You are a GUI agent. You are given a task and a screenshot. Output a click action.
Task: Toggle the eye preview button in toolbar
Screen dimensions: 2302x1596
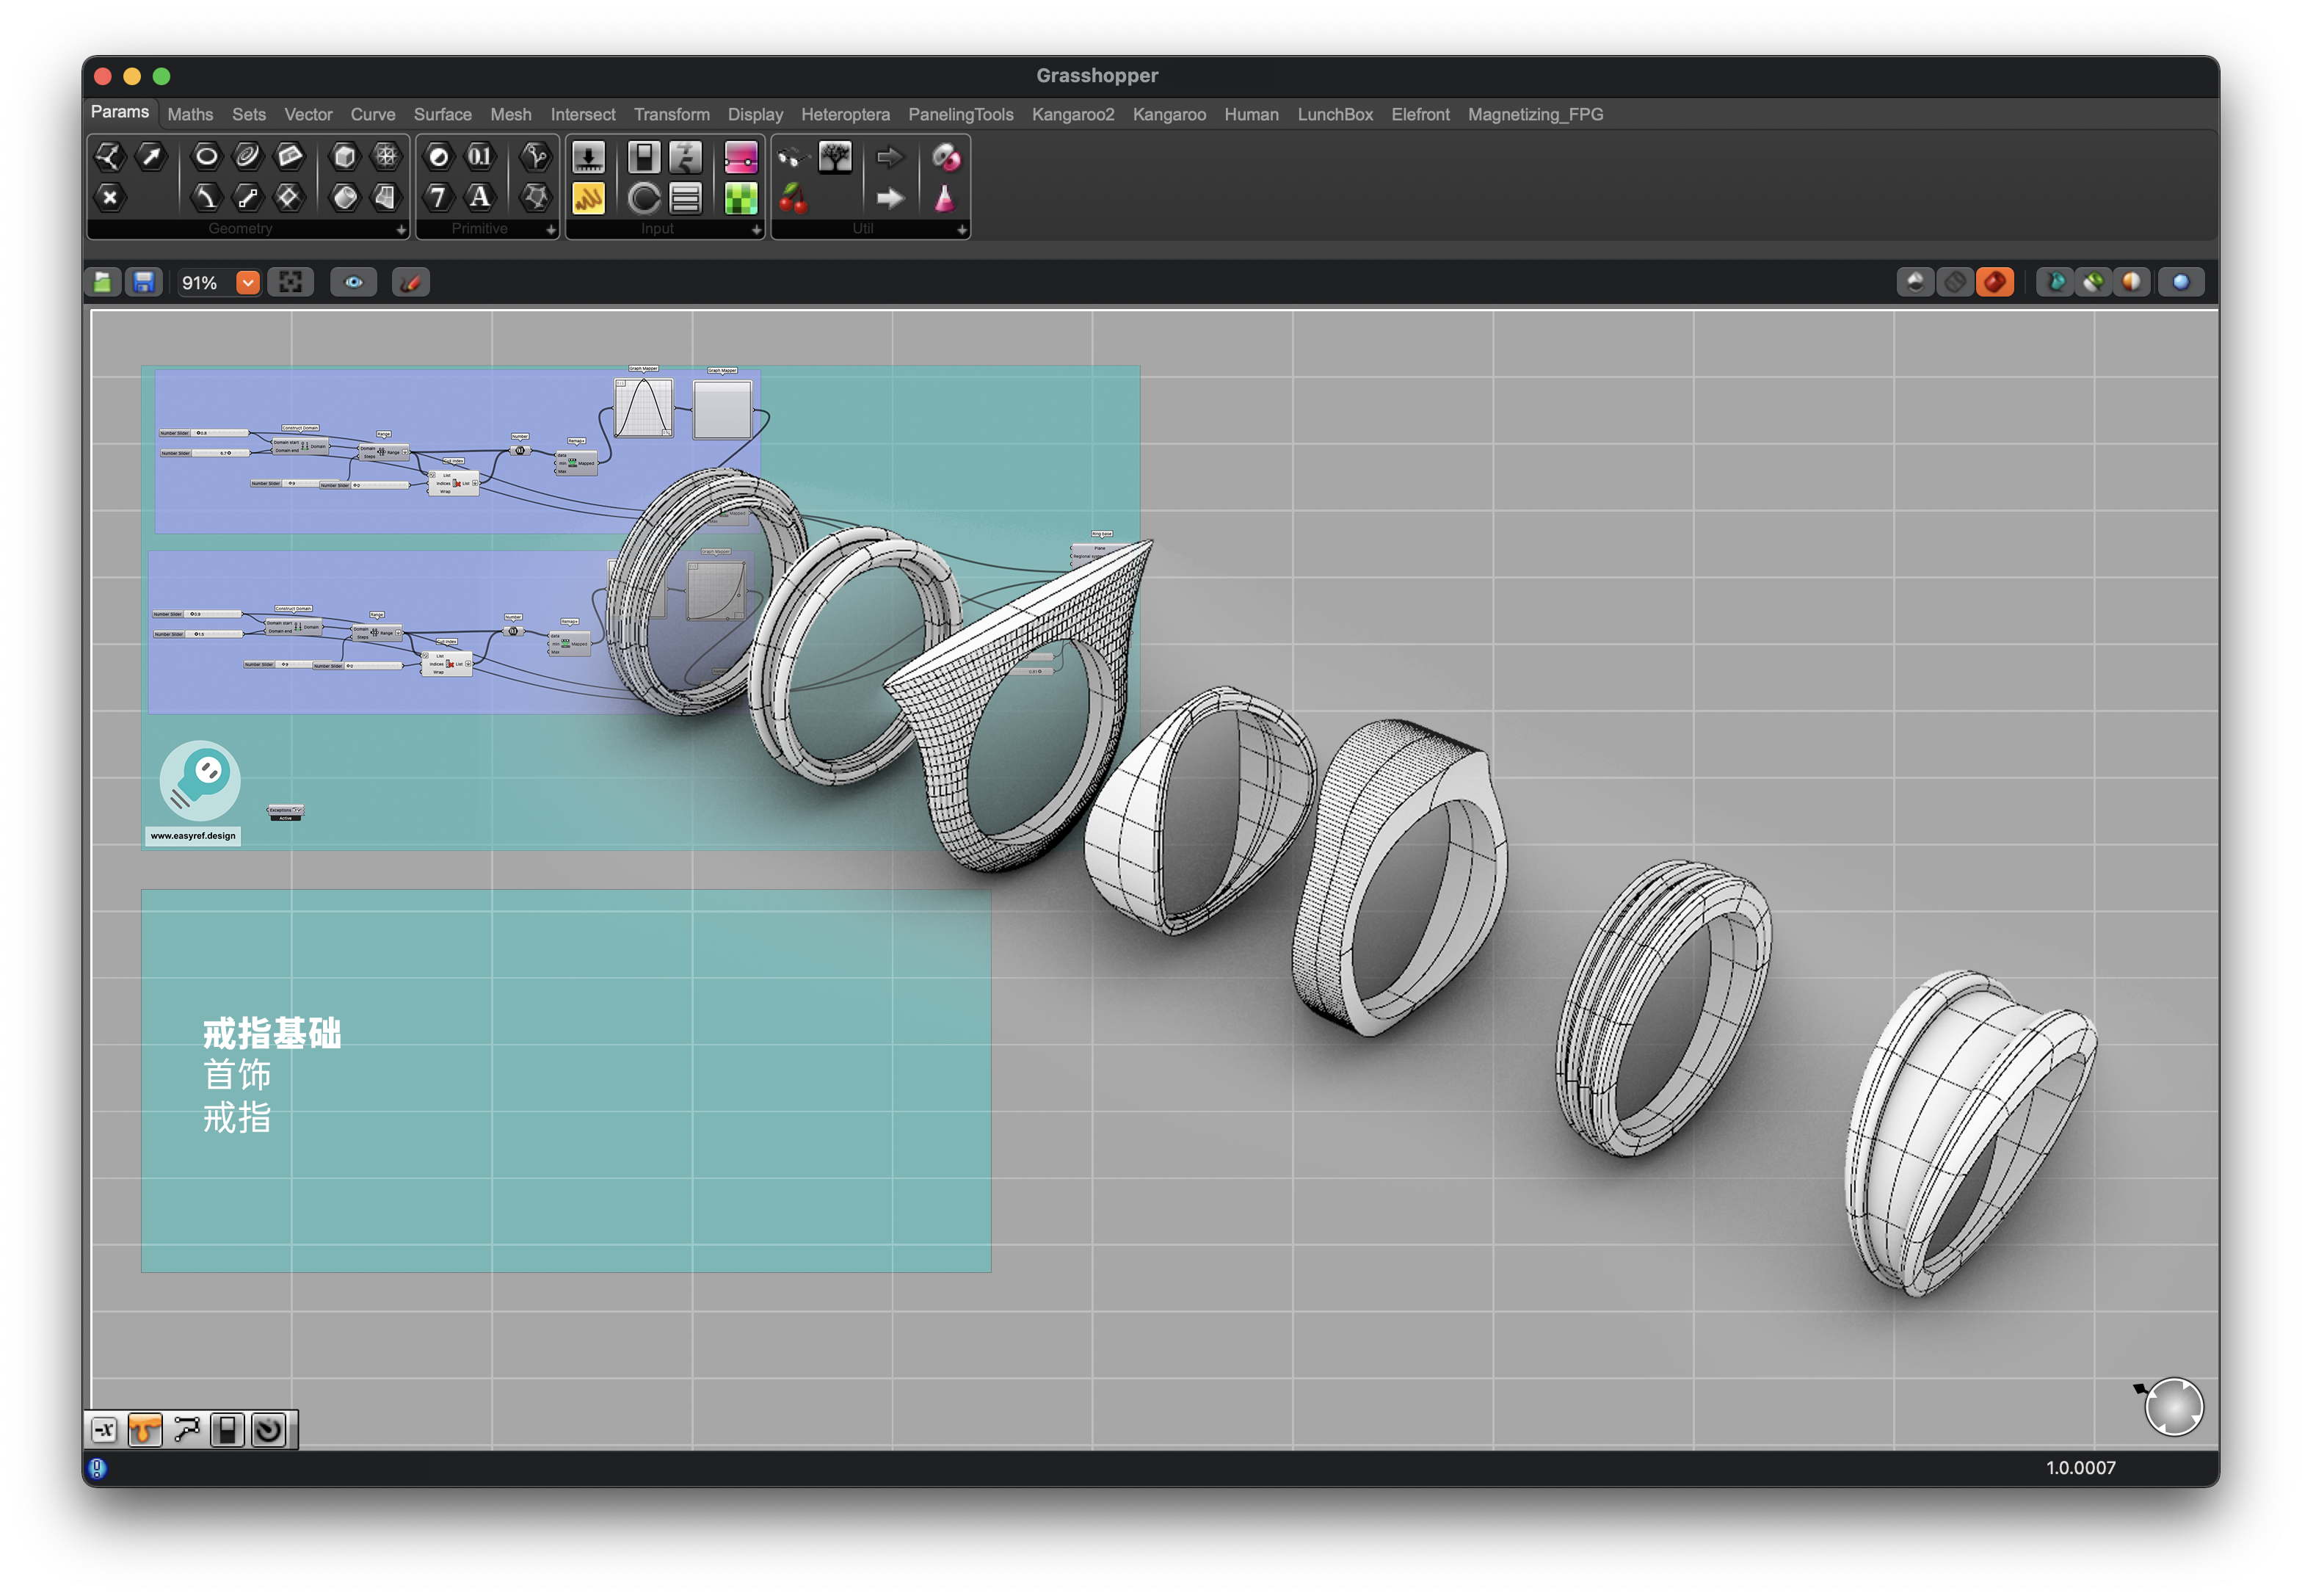(x=353, y=283)
